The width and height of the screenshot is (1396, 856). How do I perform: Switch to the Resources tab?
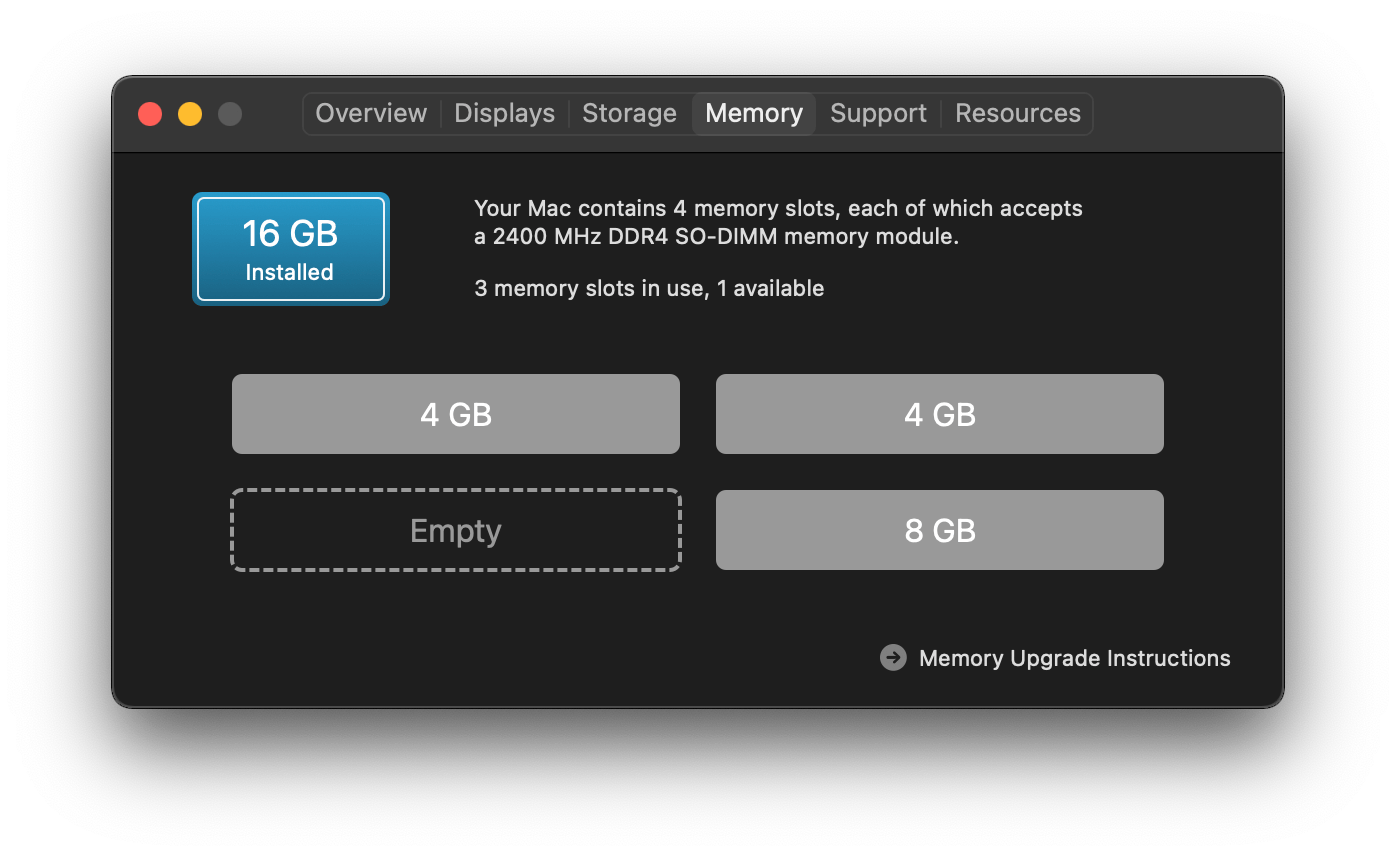point(1017,113)
